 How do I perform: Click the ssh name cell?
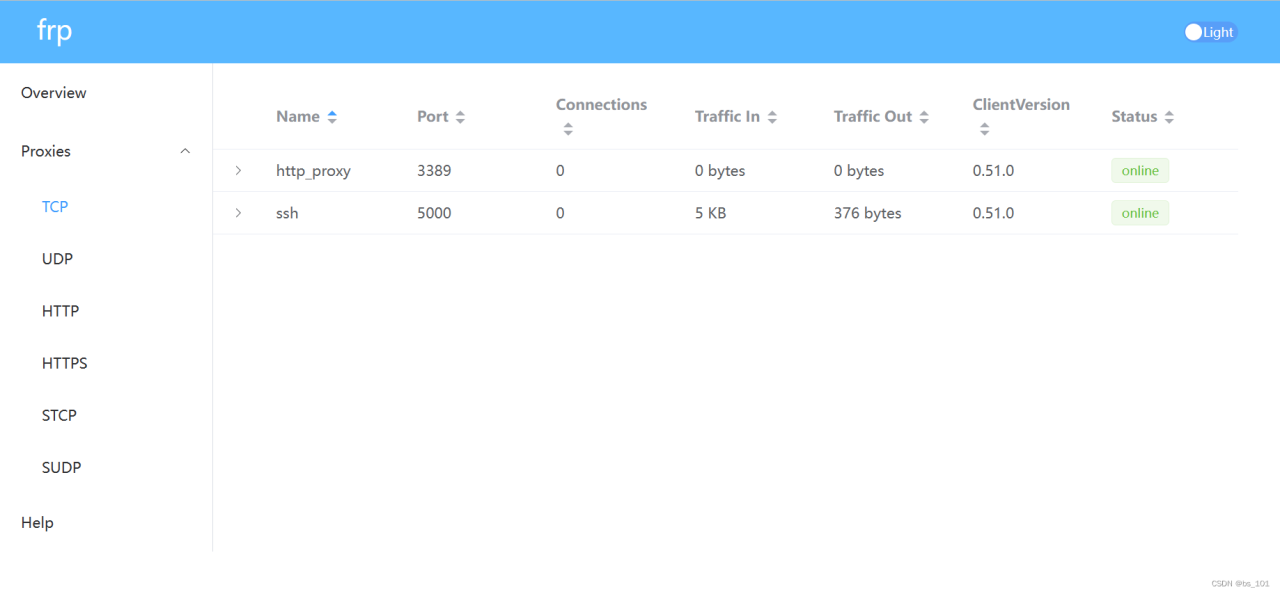(x=287, y=213)
